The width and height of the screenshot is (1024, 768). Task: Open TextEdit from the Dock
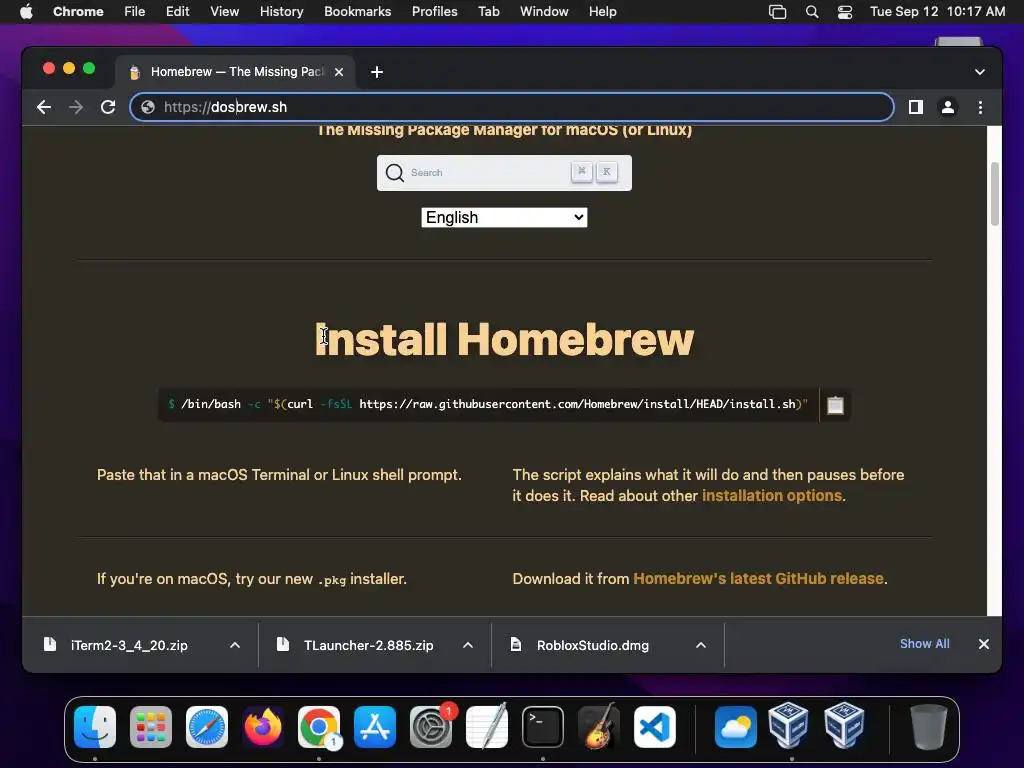487,727
